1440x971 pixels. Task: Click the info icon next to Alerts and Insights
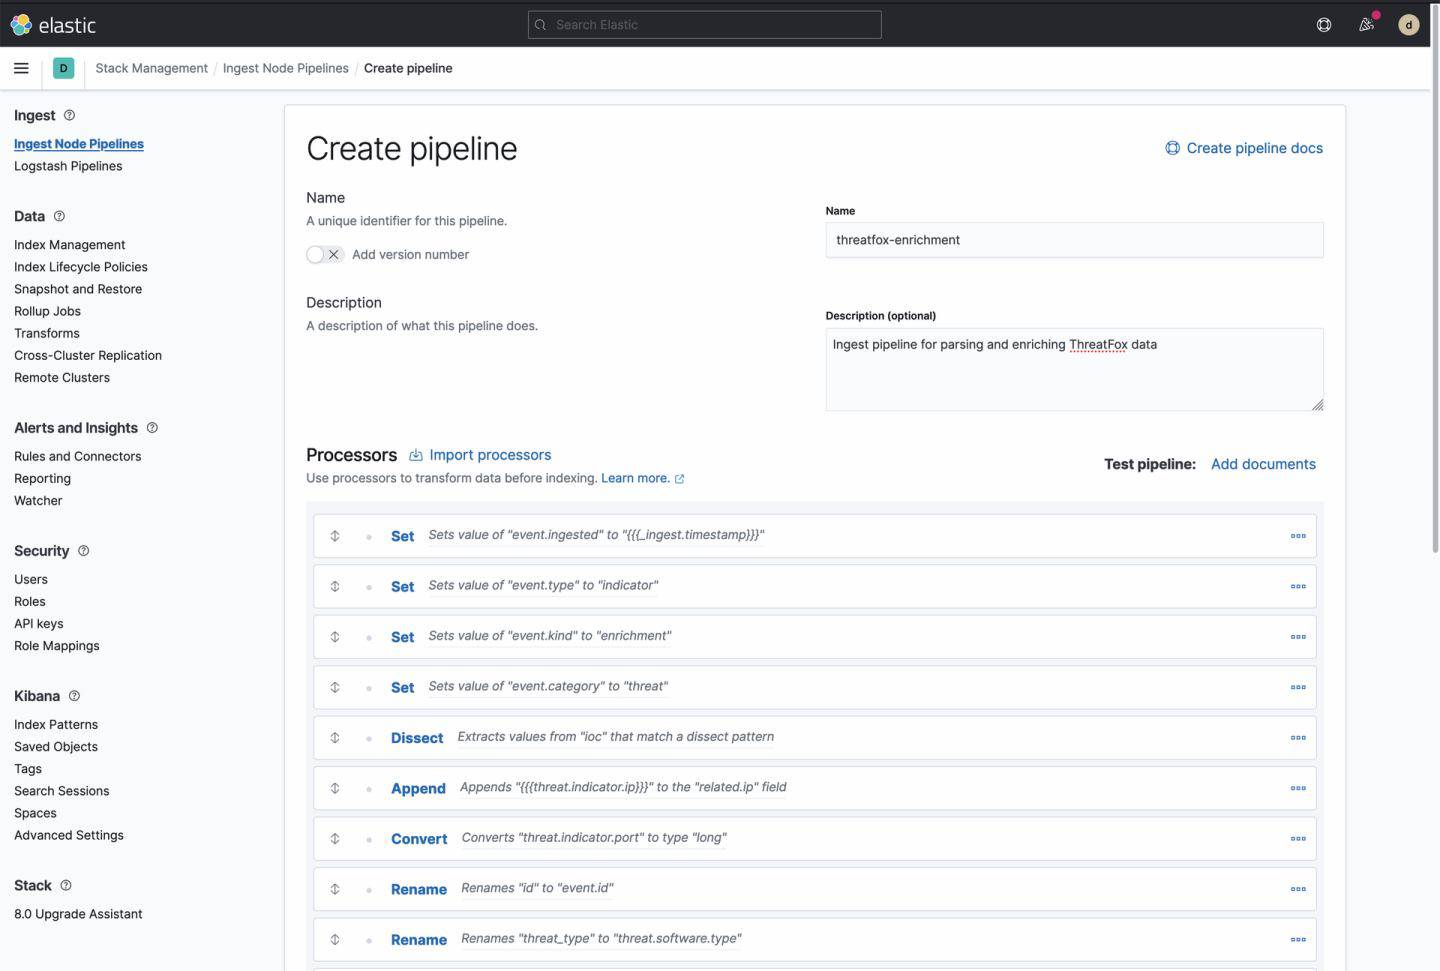[152, 427]
